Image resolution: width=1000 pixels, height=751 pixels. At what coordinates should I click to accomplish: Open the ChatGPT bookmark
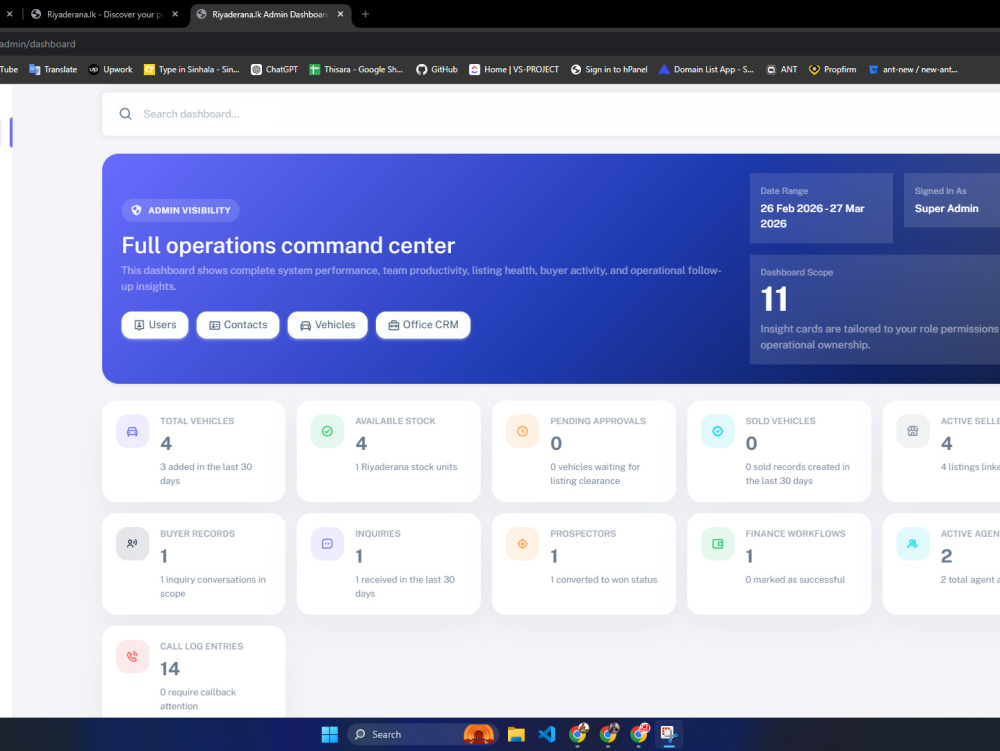click(274, 69)
